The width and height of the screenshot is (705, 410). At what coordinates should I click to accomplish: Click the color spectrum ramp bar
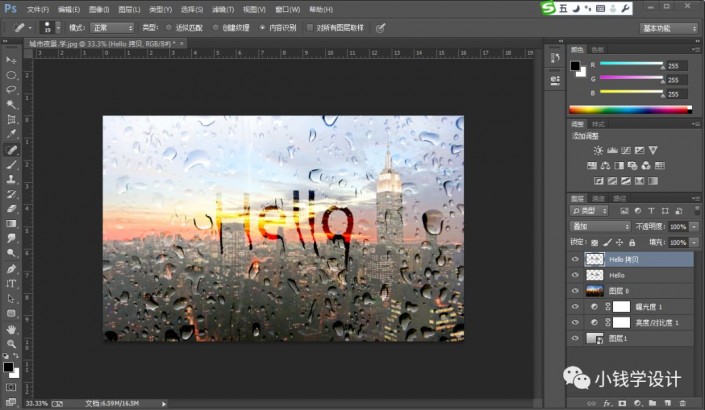pos(630,110)
